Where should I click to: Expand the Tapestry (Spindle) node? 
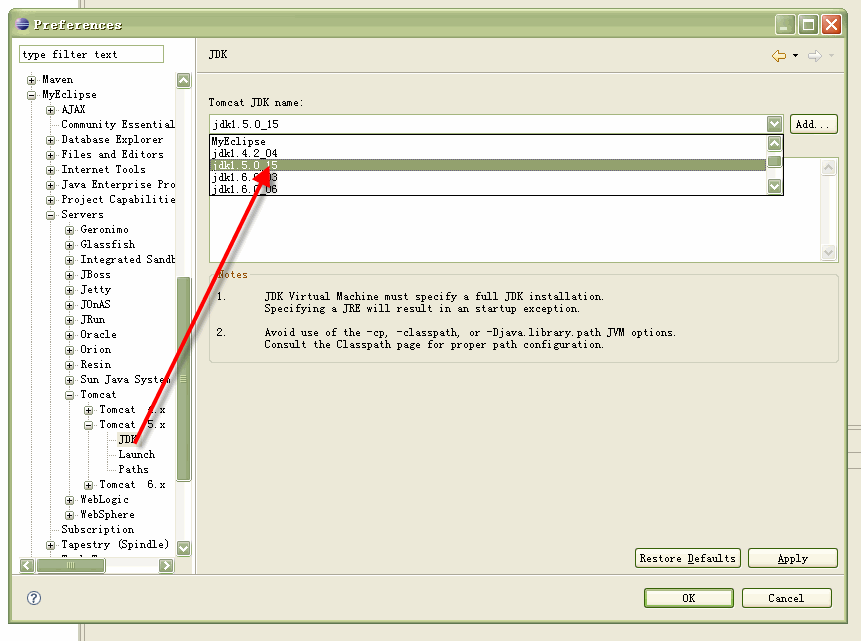tap(51, 545)
